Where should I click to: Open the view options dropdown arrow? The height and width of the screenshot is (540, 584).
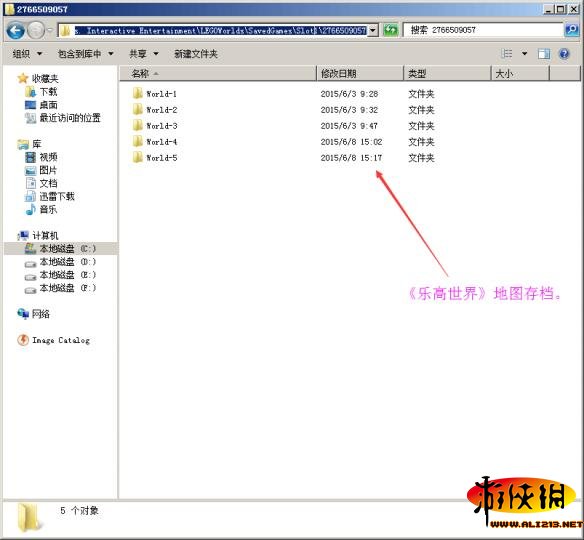click(x=524, y=54)
